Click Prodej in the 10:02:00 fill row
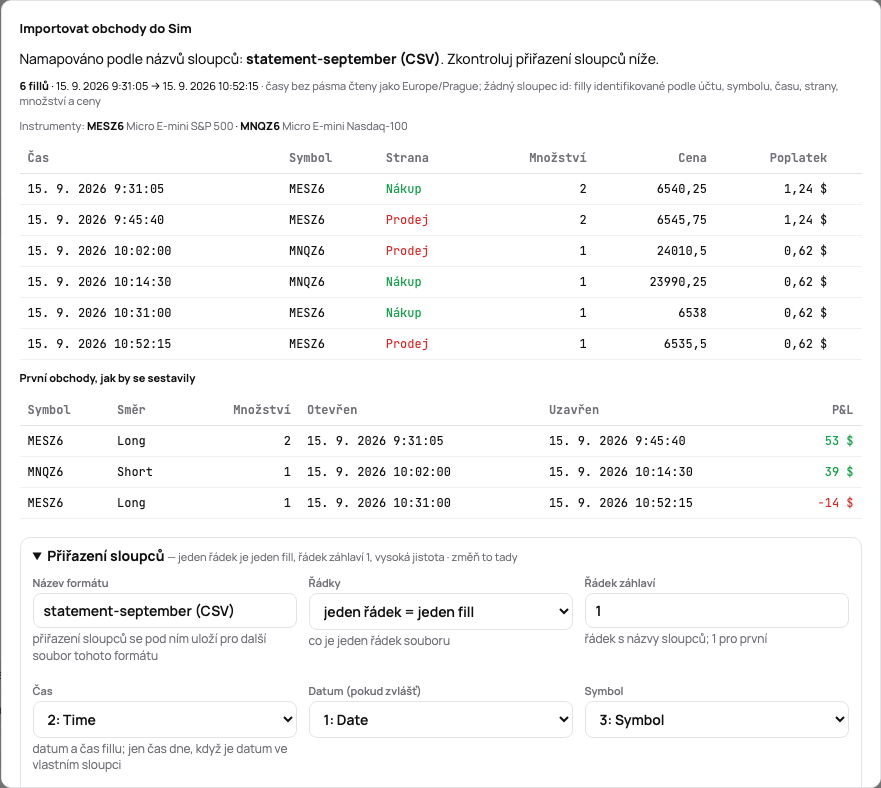Image resolution: width=881 pixels, height=788 pixels. pyautogui.click(x=407, y=251)
